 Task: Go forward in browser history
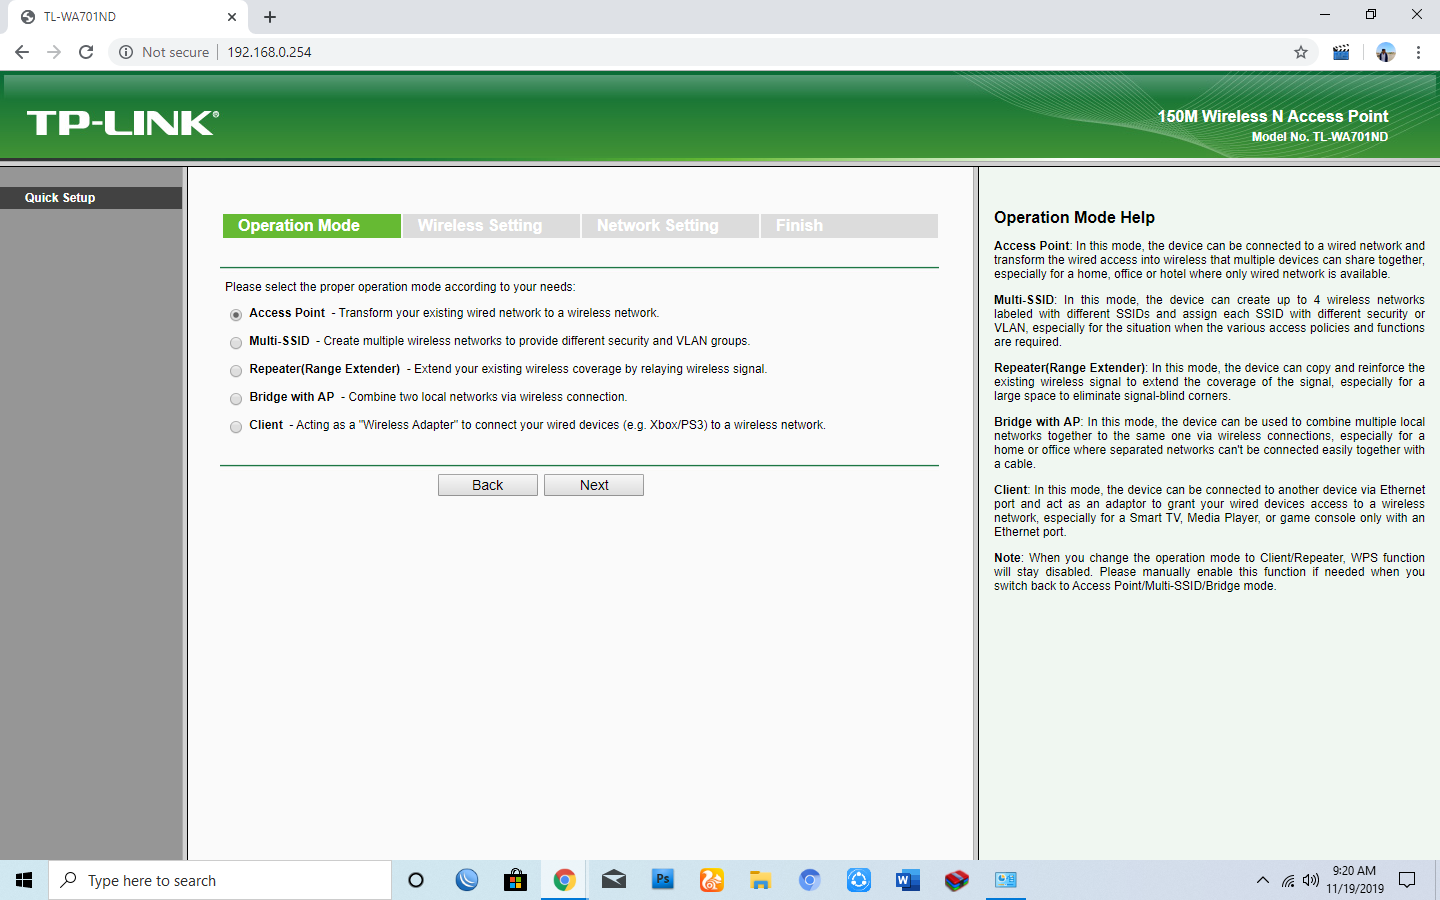pyautogui.click(x=54, y=52)
